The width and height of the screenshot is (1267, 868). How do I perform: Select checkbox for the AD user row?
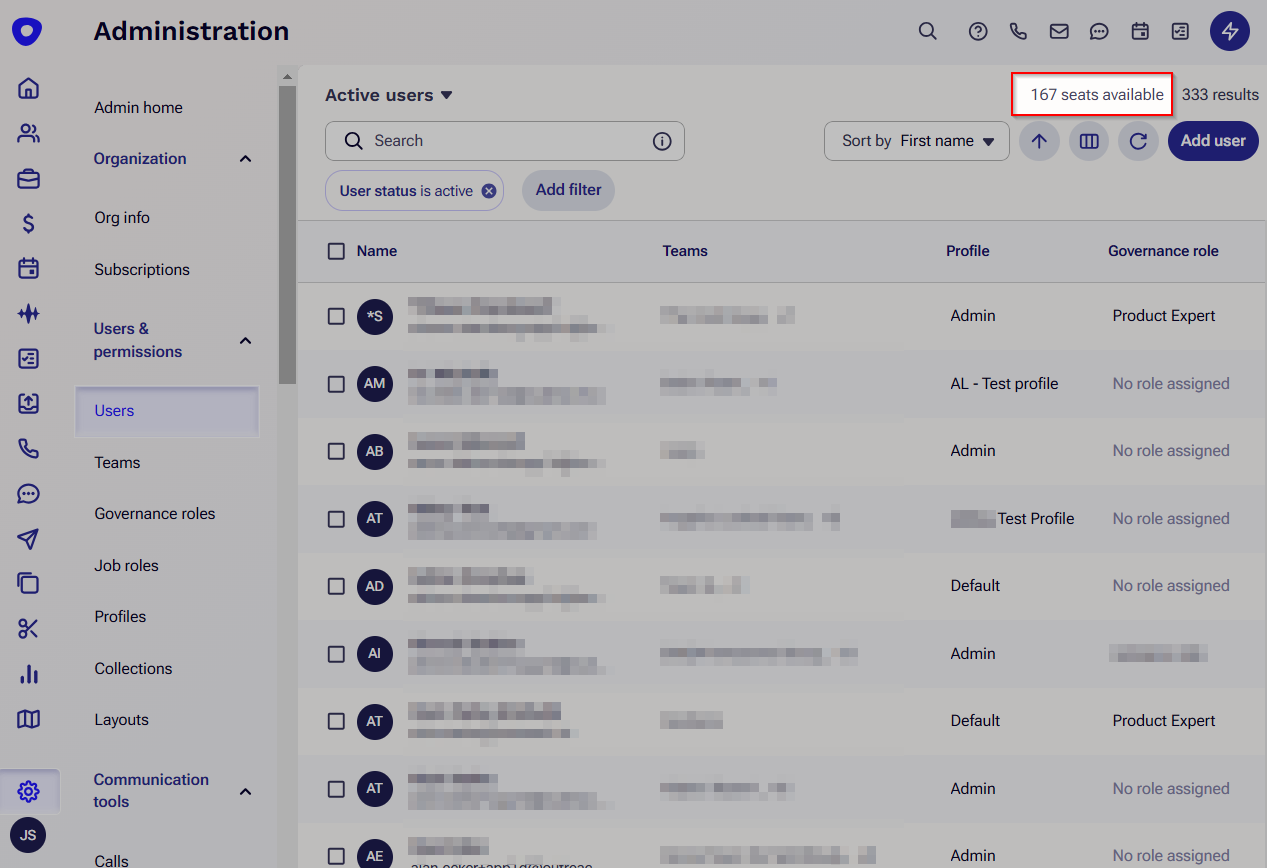pos(336,586)
